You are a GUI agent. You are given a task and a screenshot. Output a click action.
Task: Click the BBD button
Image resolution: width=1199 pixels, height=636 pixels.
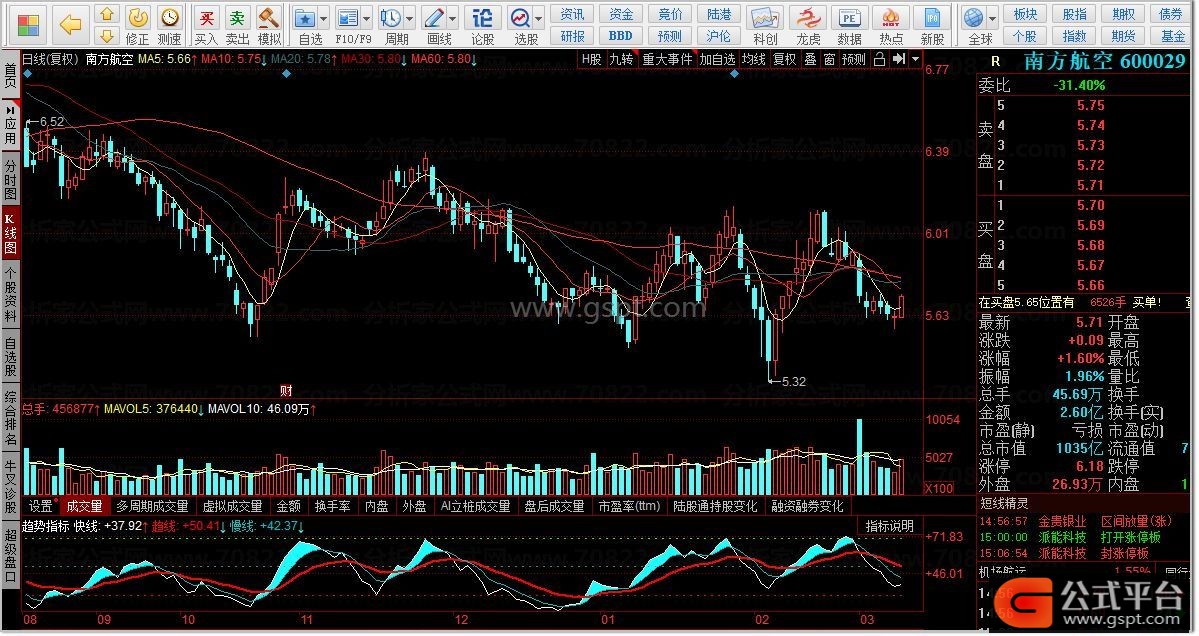click(621, 36)
